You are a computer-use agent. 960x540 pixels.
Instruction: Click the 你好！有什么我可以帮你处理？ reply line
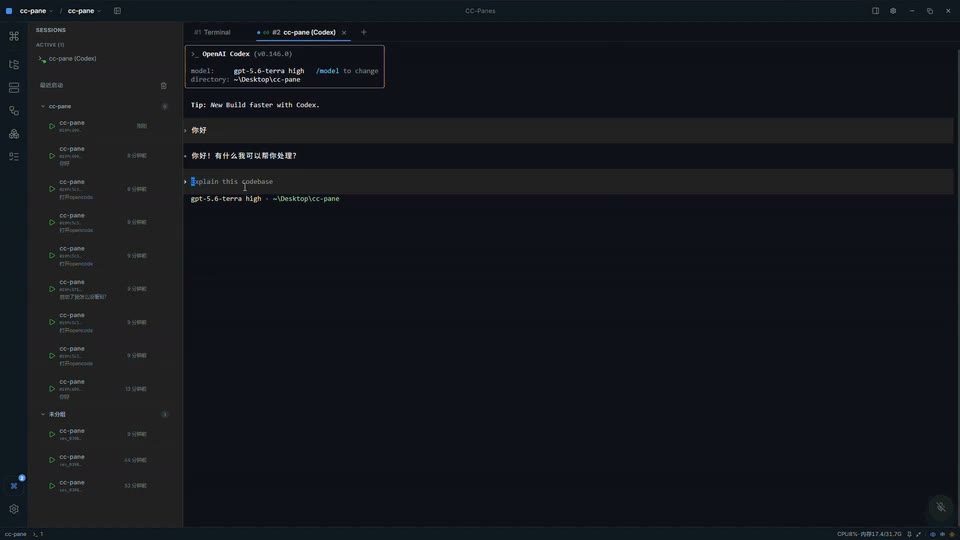(244, 156)
